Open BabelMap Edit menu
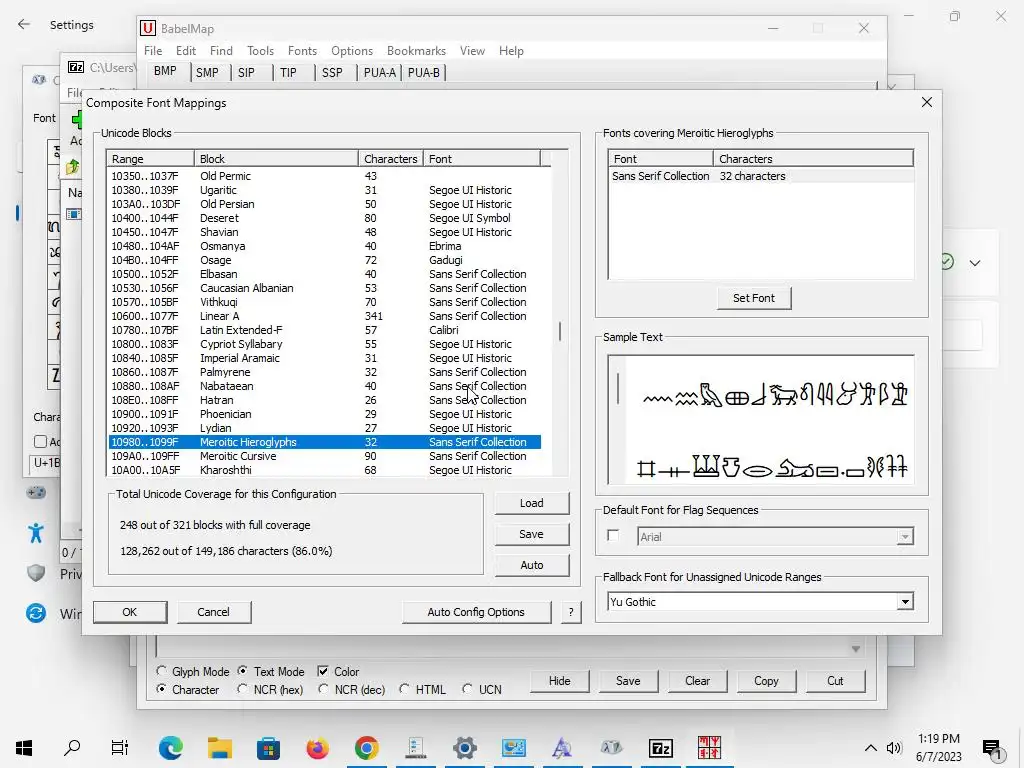This screenshot has height=768, width=1024. click(185, 50)
